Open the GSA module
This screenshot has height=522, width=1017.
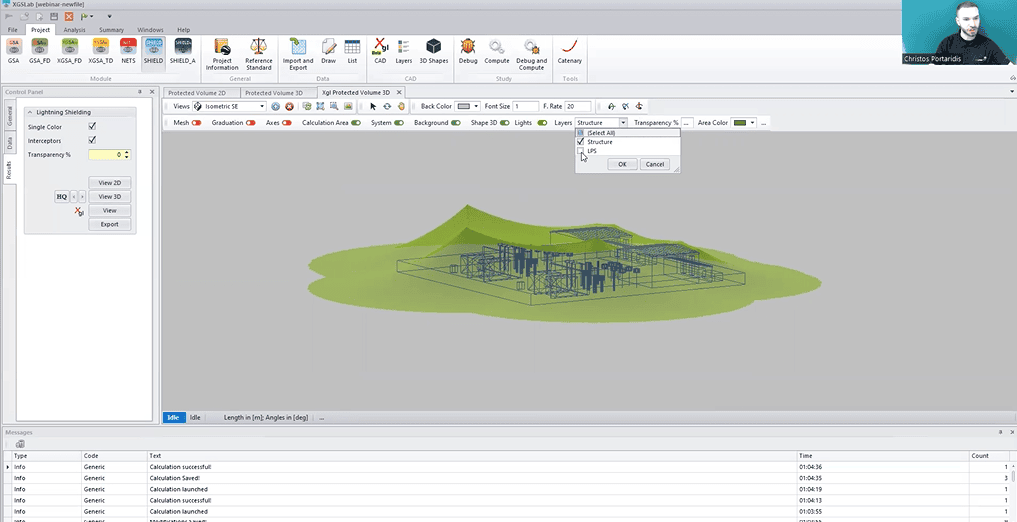[x=14, y=51]
